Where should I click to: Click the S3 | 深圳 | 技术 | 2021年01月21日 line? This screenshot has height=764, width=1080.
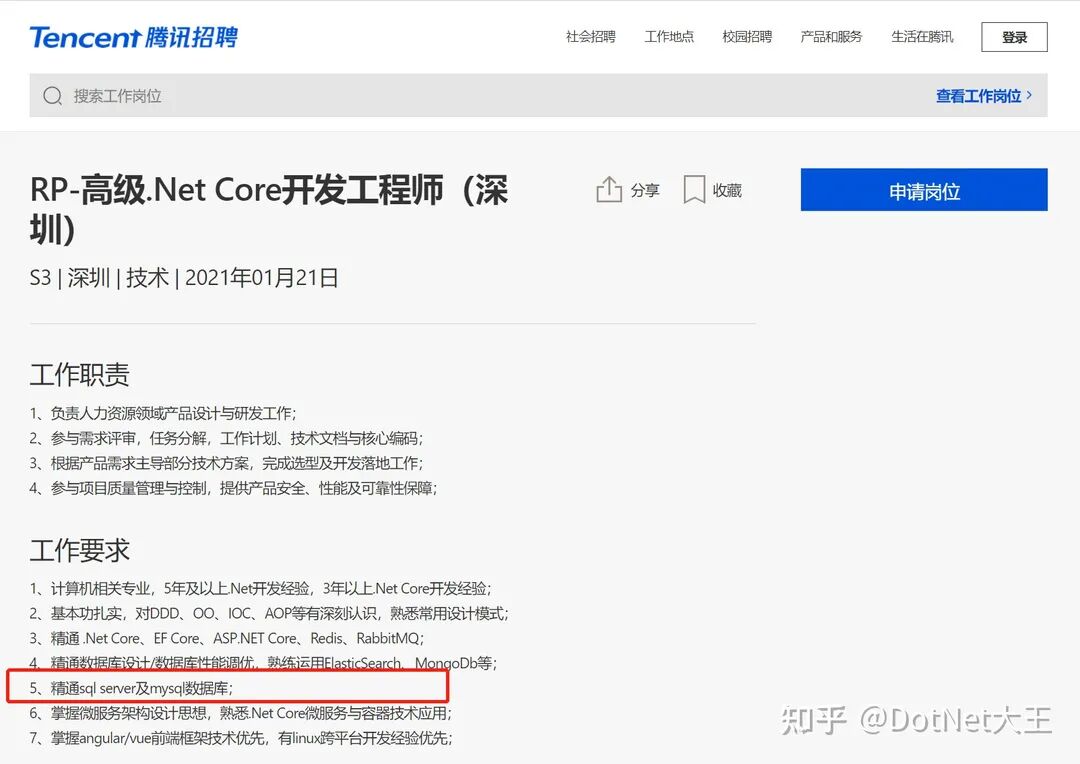tap(184, 278)
